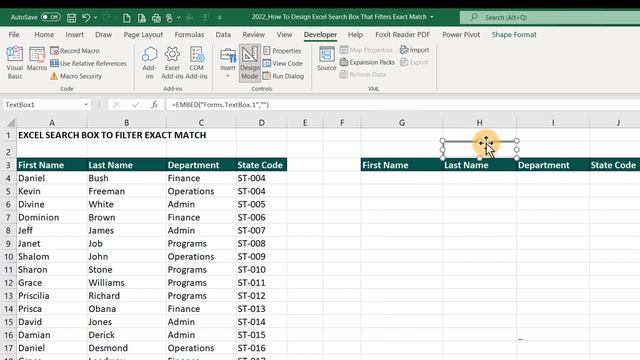Toggle the AutoSave switch
Viewport: 640px width, 360px height.
point(51,17)
